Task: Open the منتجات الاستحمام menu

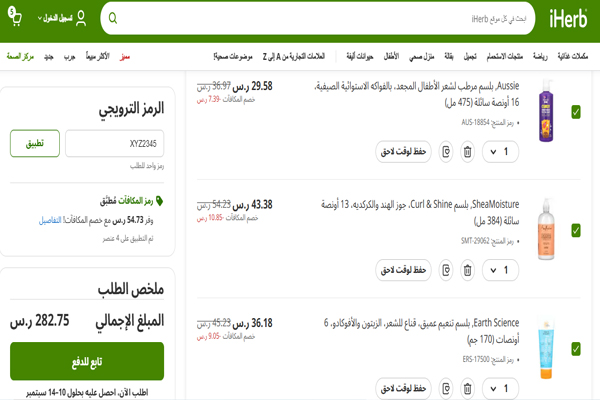Action: [x=504, y=57]
